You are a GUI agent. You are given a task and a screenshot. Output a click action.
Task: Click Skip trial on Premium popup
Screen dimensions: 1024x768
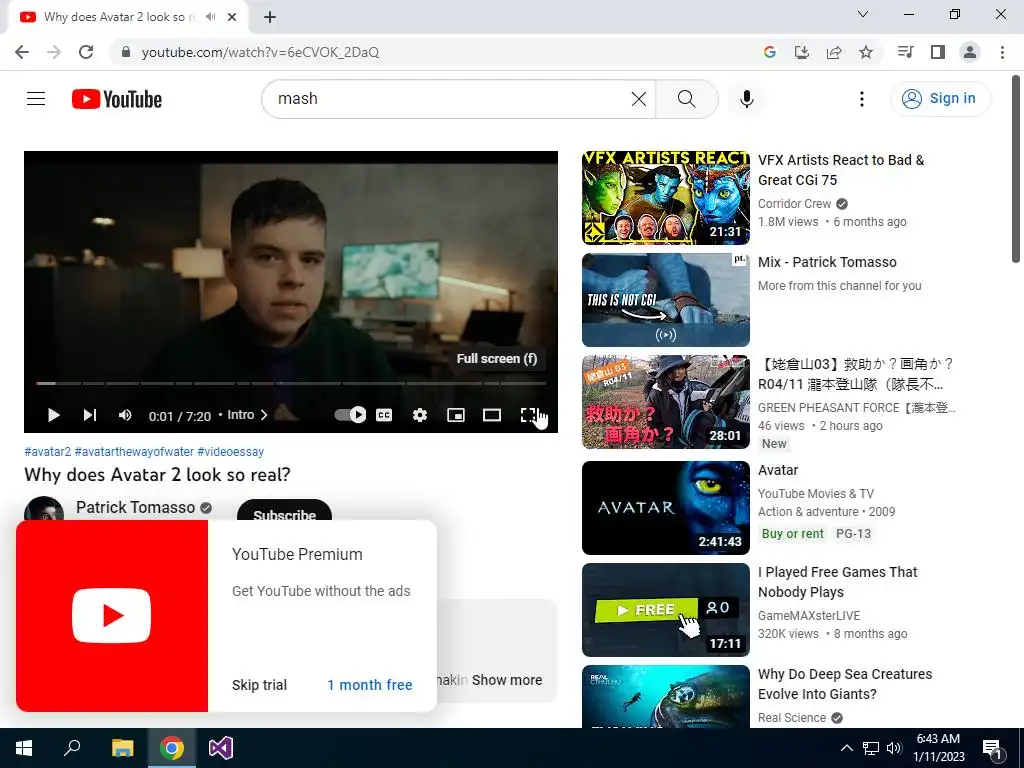(259, 684)
